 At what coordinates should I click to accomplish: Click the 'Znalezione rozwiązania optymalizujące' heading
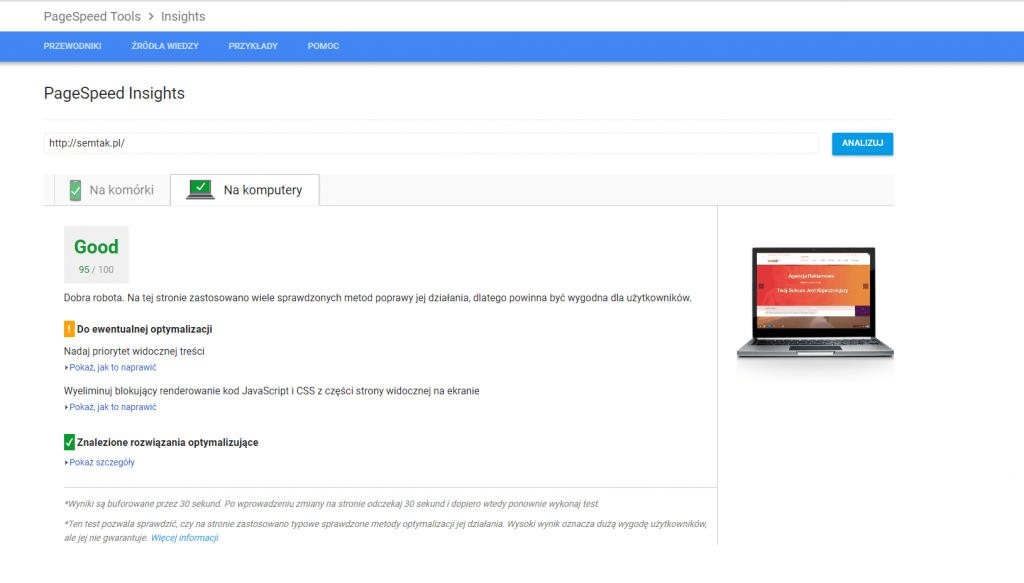pos(168,442)
